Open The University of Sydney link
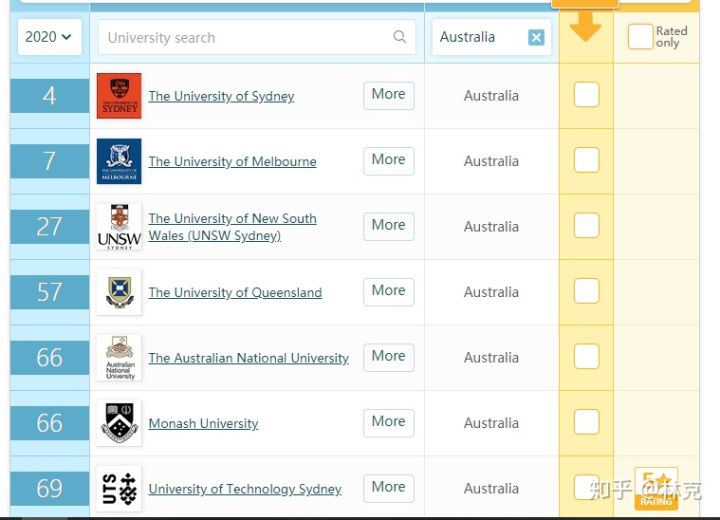720x520 pixels. (x=221, y=96)
